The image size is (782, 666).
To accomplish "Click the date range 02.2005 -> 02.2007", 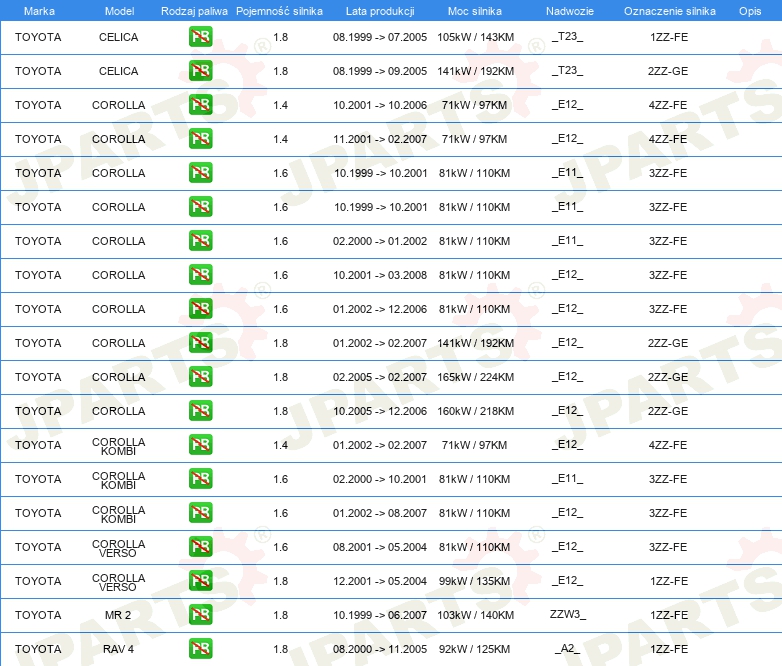I will (380, 377).
